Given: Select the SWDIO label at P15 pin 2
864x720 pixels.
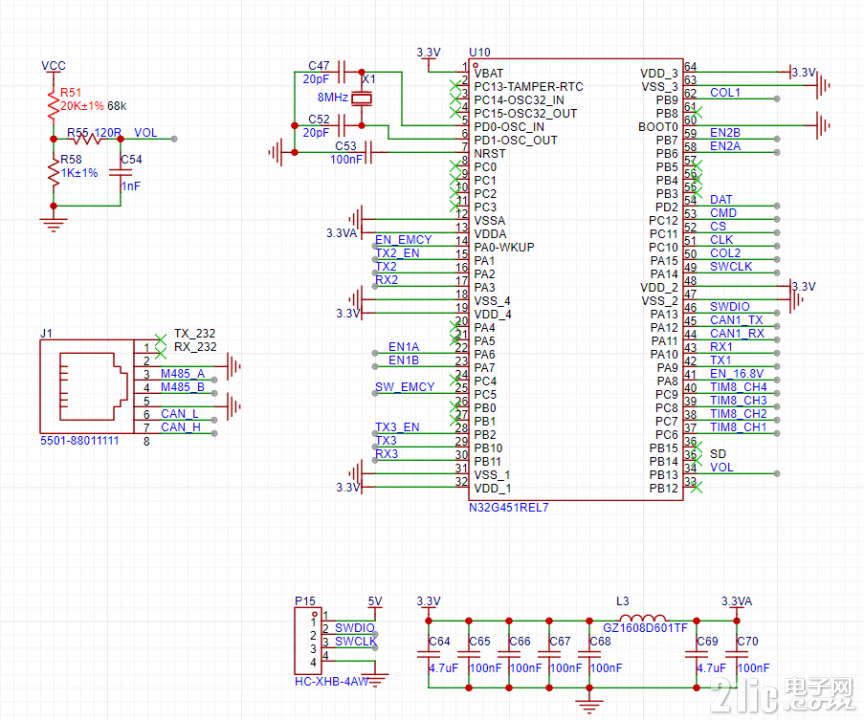Looking at the screenshot, I should tap(354, 628).
